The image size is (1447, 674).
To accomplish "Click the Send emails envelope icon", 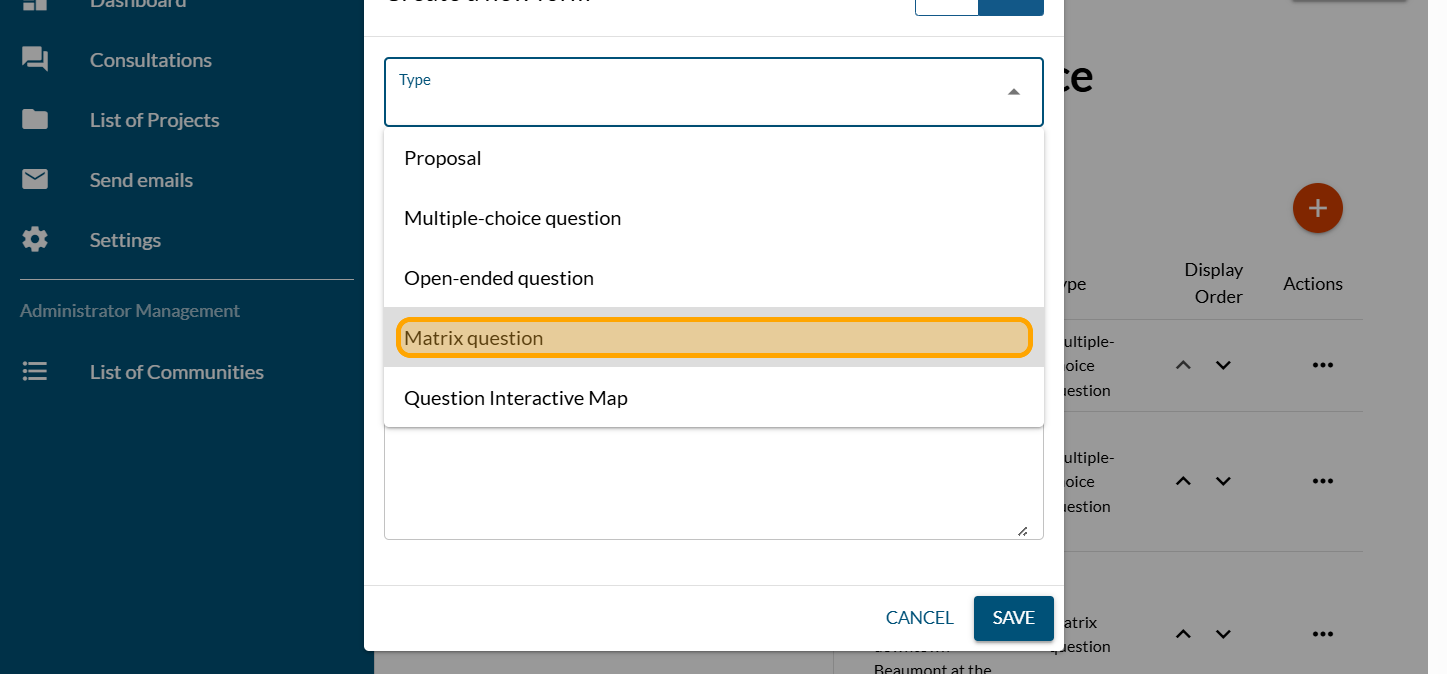I will (x=35, y=180).
